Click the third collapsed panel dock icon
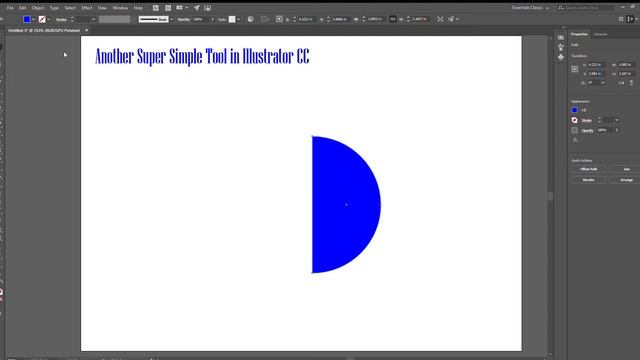640x360 pixels. tap(561, 57)
